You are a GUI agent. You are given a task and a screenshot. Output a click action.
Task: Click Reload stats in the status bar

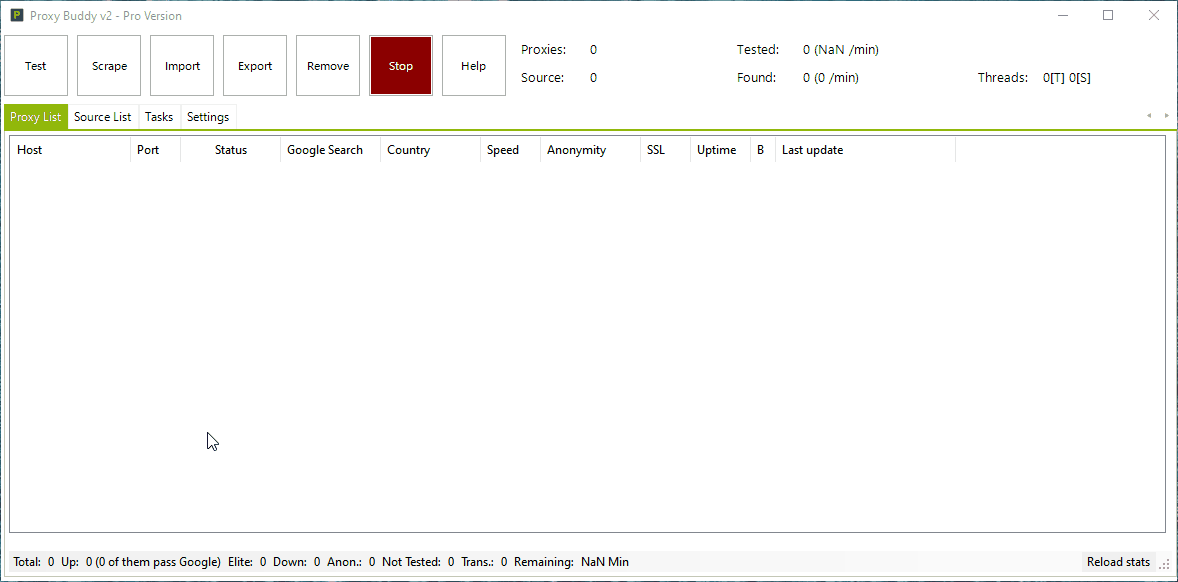pos(1117,561)
